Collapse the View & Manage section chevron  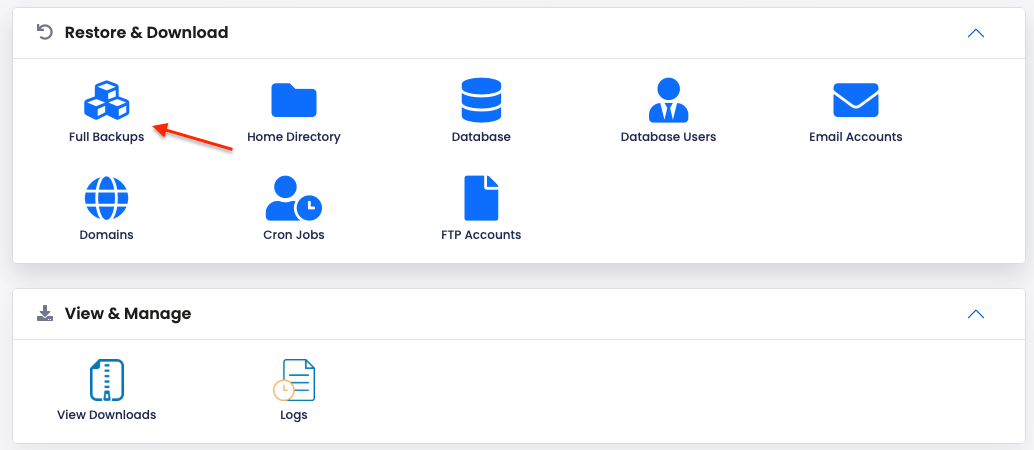click(x=976, y=314)
